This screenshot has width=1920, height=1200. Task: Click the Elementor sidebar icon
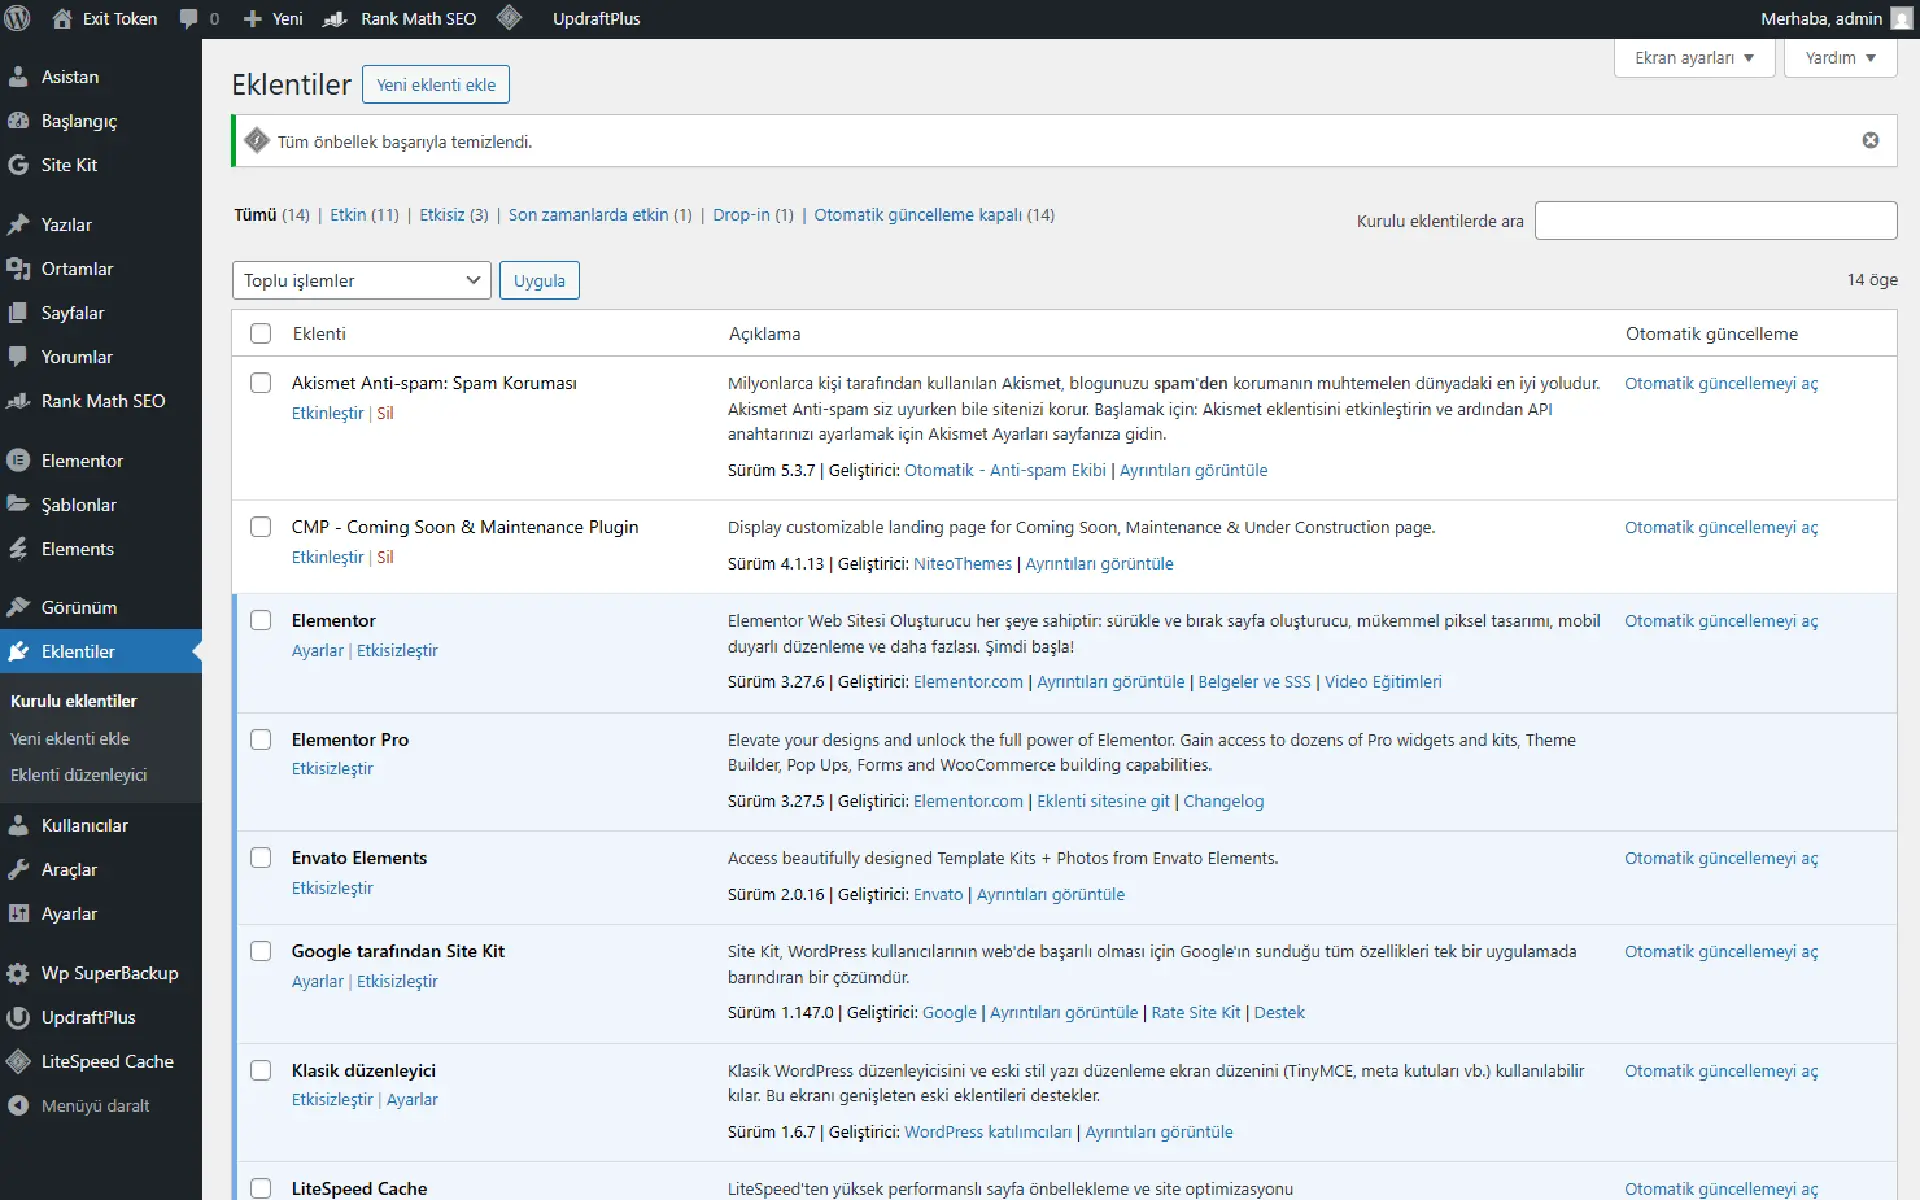coord(18,461)
